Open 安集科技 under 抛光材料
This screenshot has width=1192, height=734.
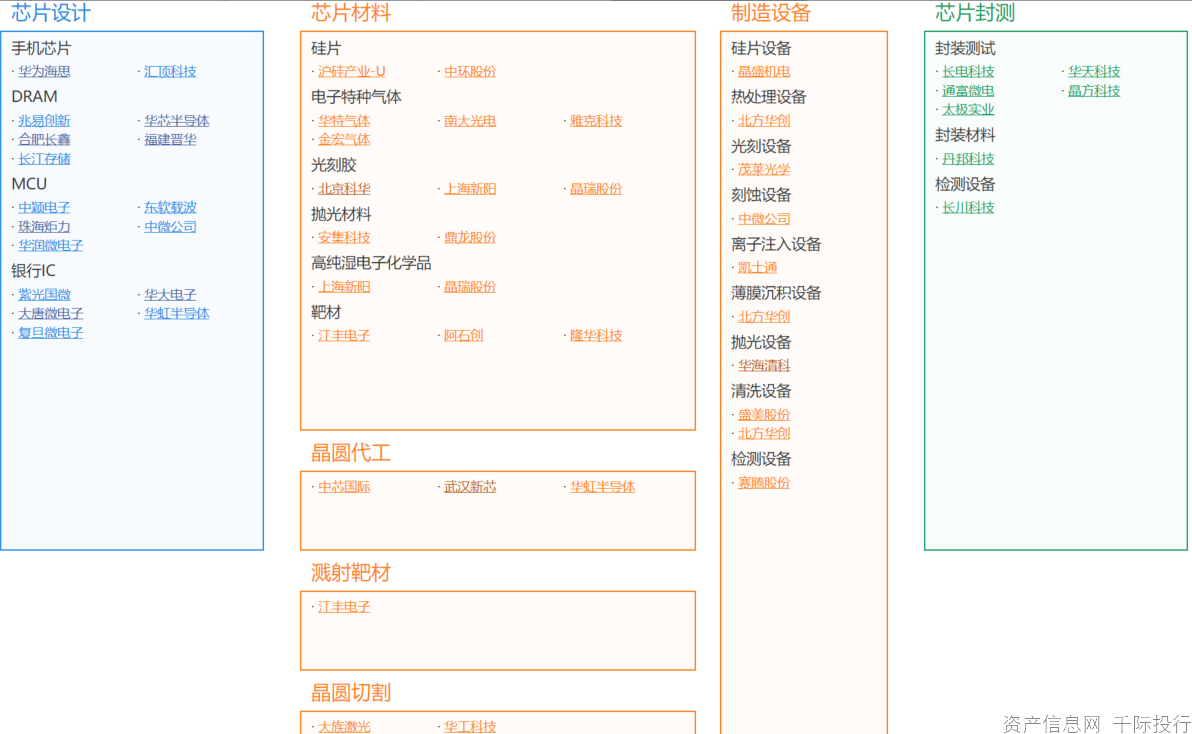pyautogui.click(x=344, y=238)
